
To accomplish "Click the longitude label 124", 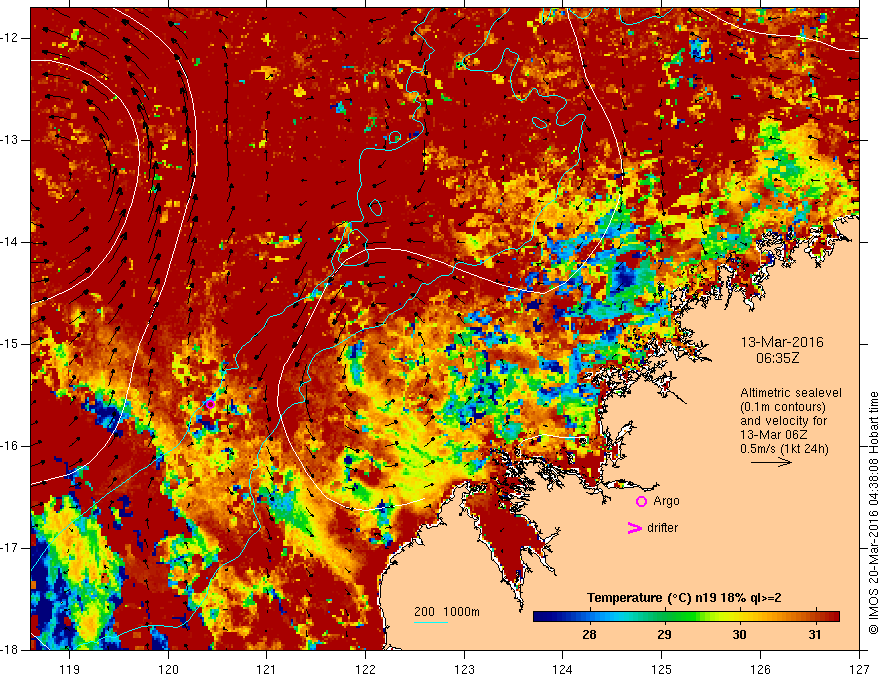I will (x=563, y=669).
